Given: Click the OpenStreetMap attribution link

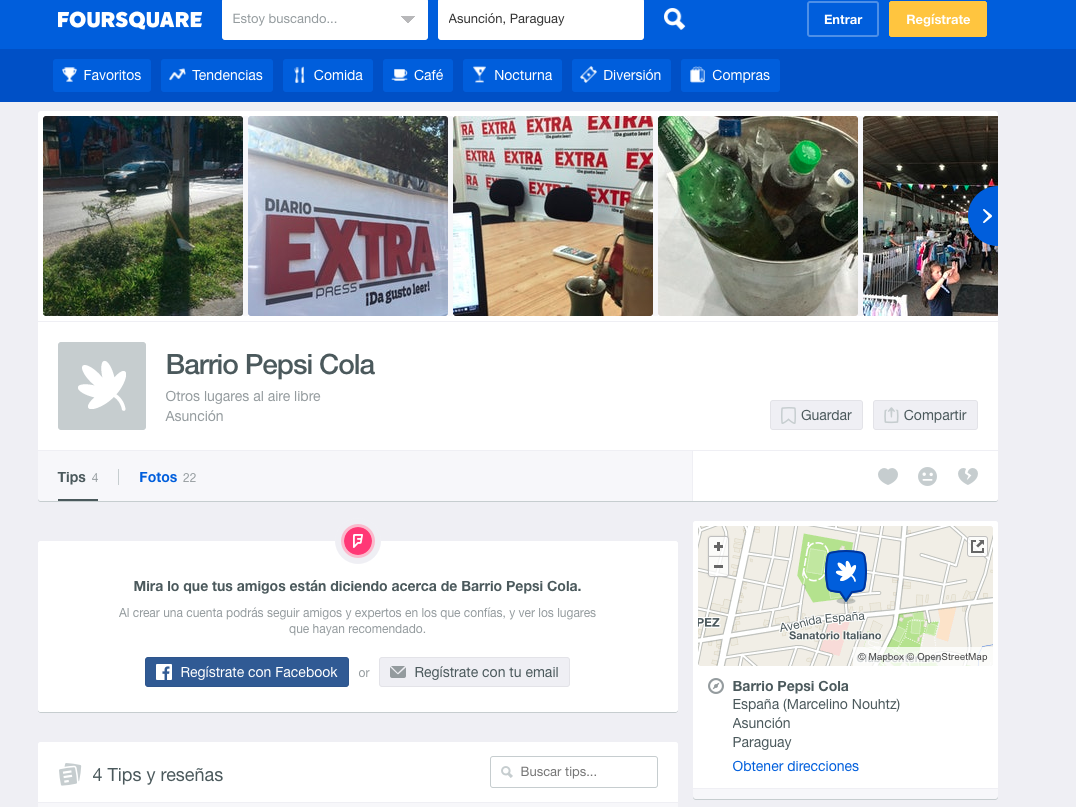Looking at the screenshot, I should [947, 657].
